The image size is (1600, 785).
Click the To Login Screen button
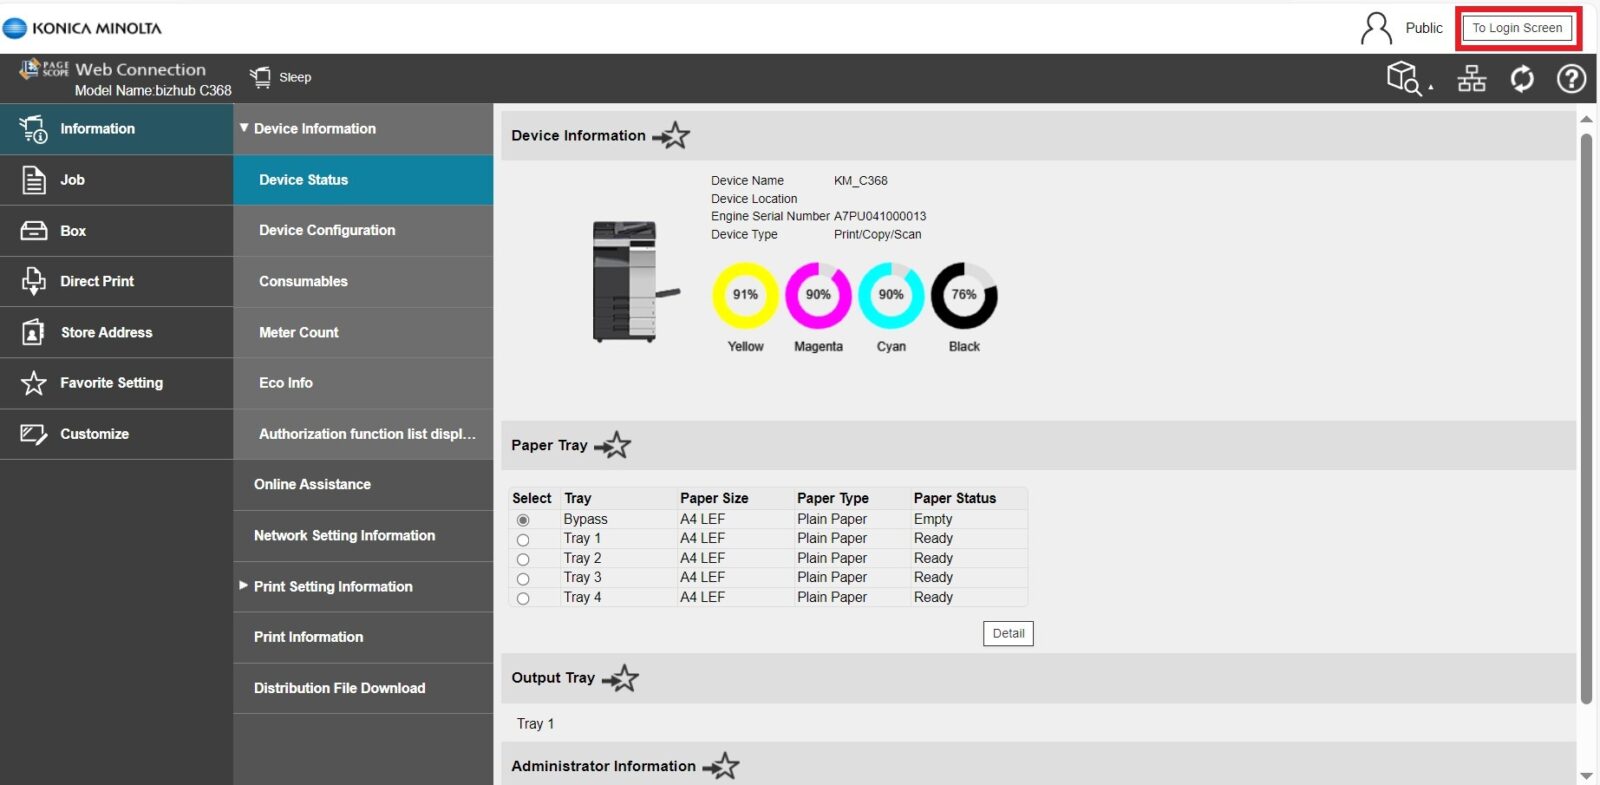(x=1516, y=28)
